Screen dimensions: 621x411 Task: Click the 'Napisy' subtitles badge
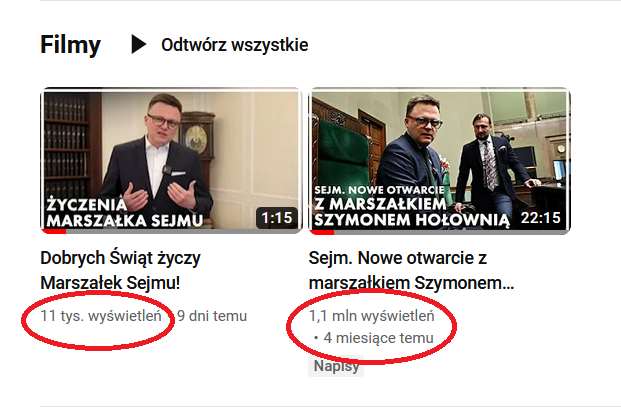pyautogui.click(x=336, y=366)
